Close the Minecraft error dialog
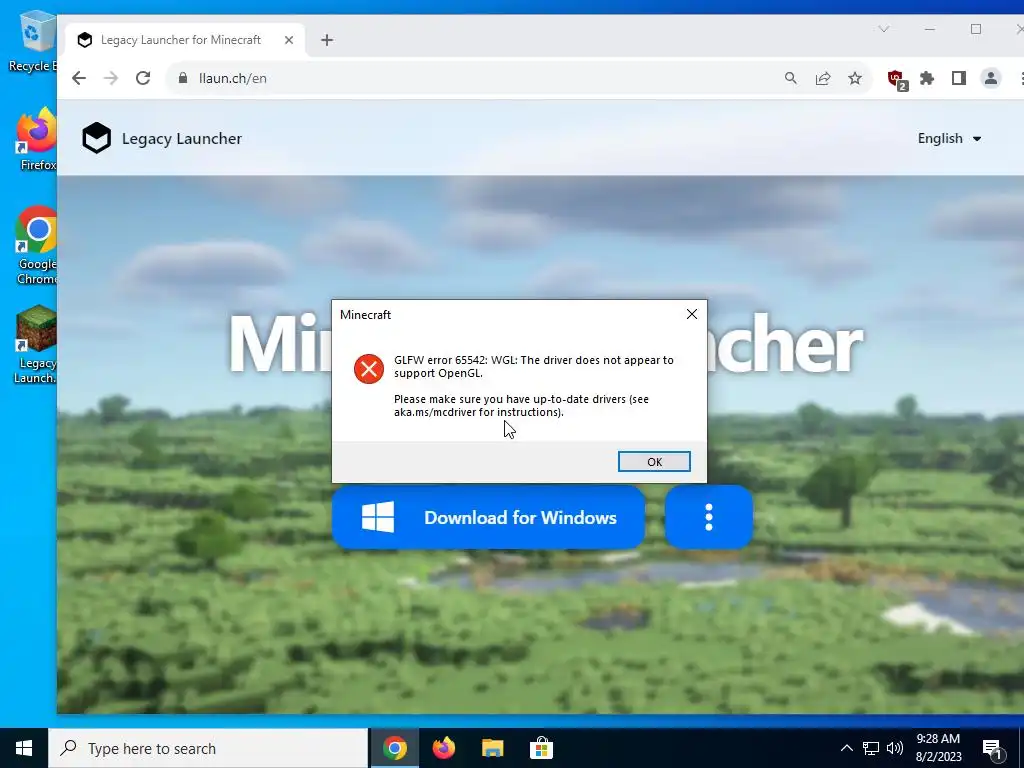1024x768 pixels. (x=692, y=314)
